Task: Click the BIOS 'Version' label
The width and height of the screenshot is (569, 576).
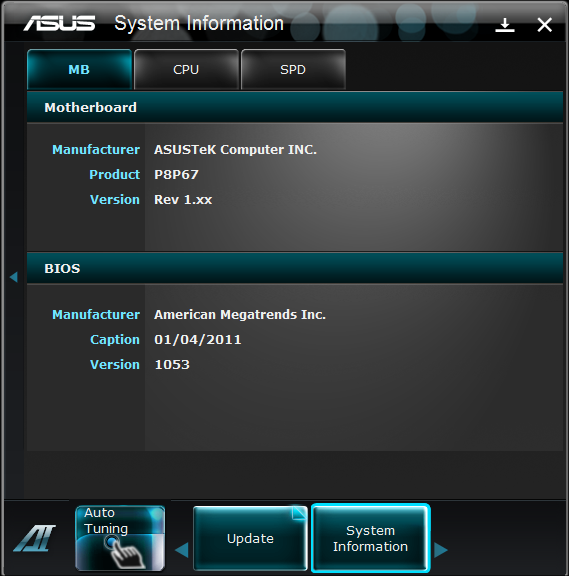Action: click(x=115, y=364)
